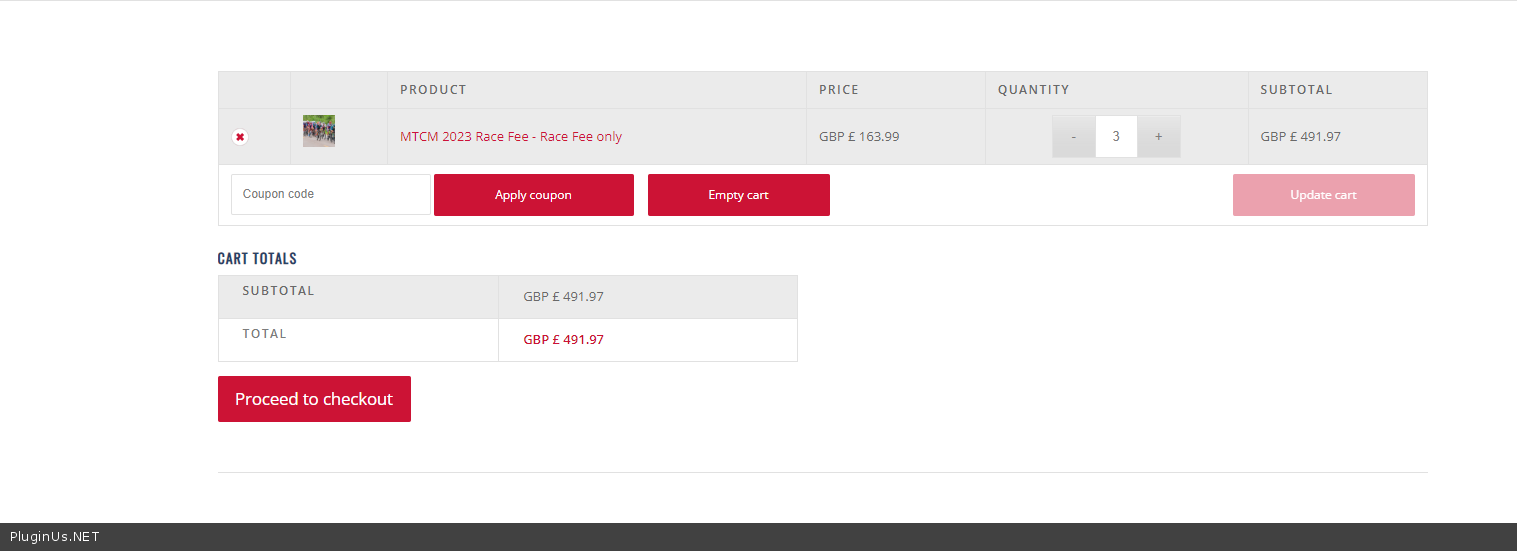Open the PluginUs.NET footer link
The image size is (1517, 551).
tap(55, 537)
